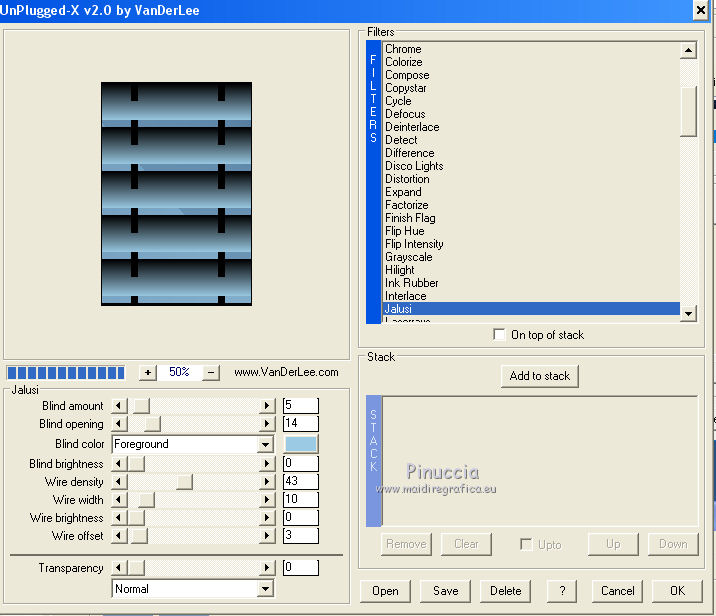Click the Save button

click(x=445, y=591)
